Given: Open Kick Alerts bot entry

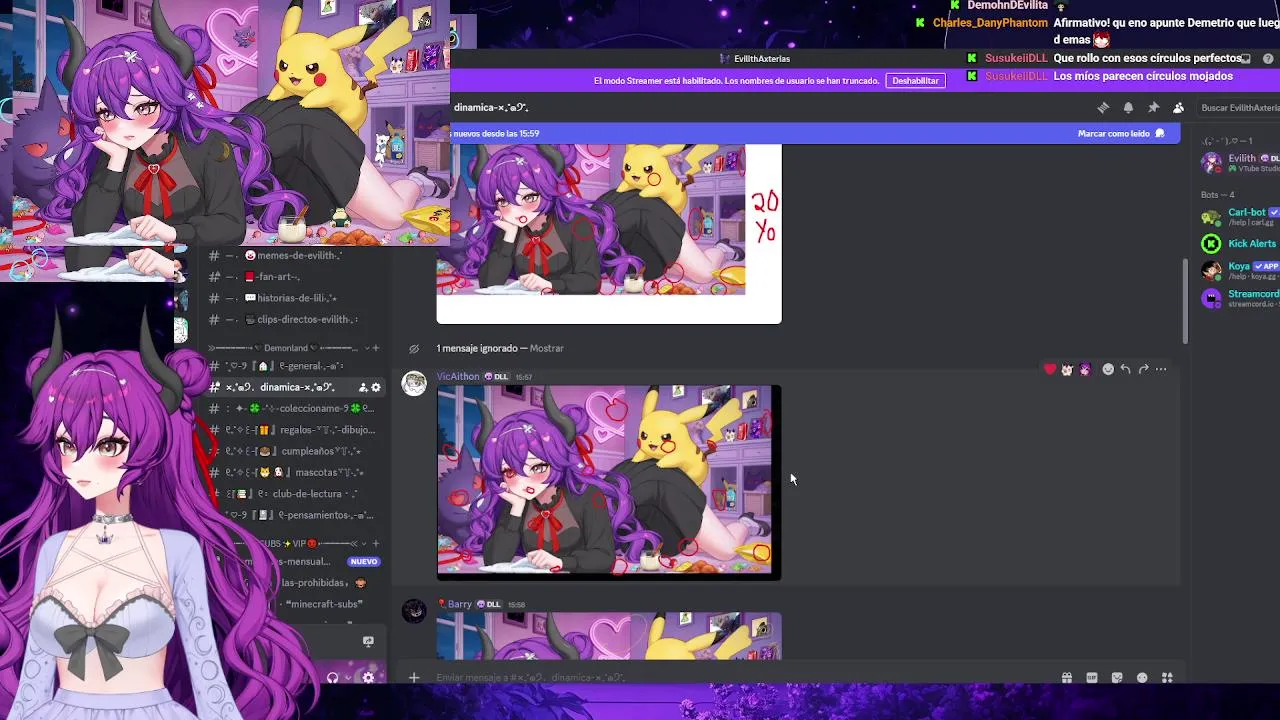Looking at the screenshot, I should click(x=1240, y=244).
